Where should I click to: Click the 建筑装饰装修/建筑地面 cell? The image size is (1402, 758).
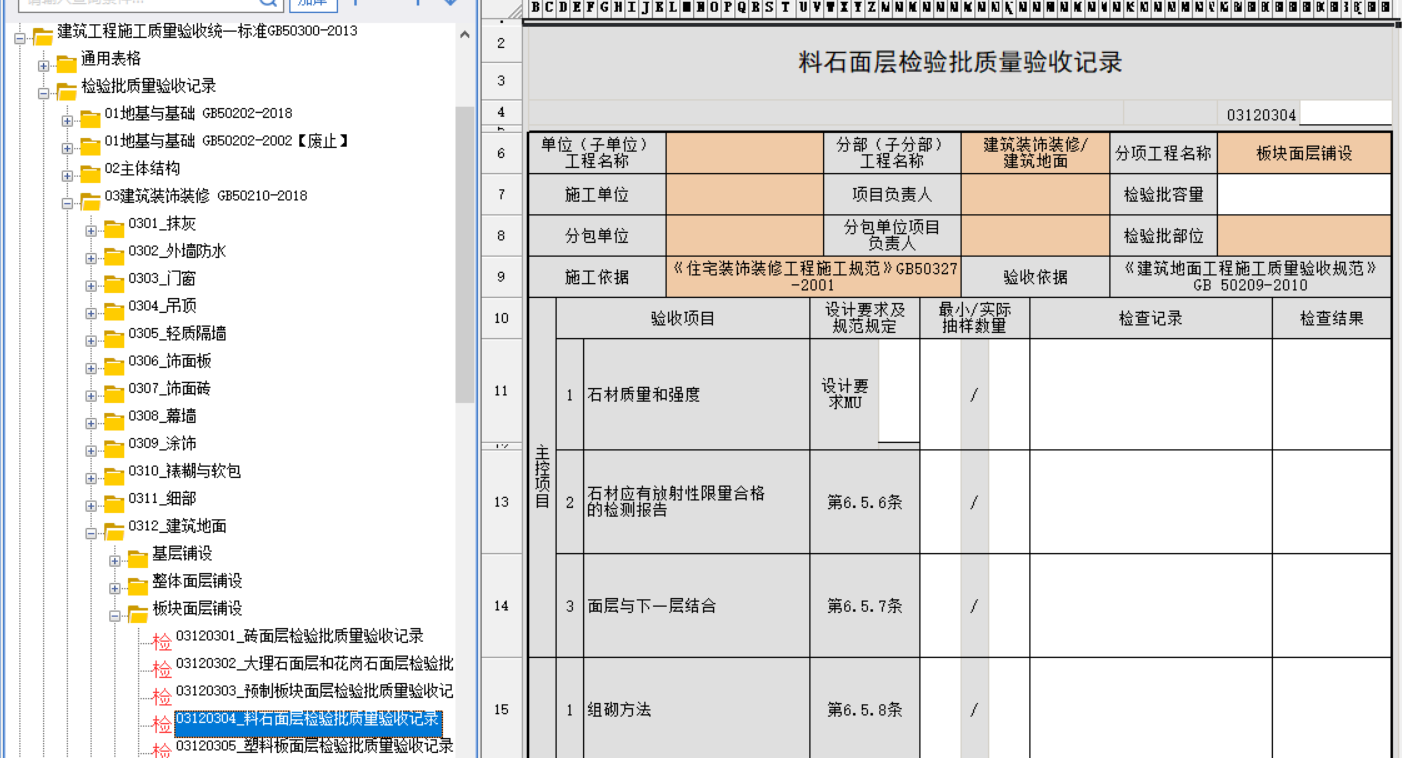point(1035,153)
